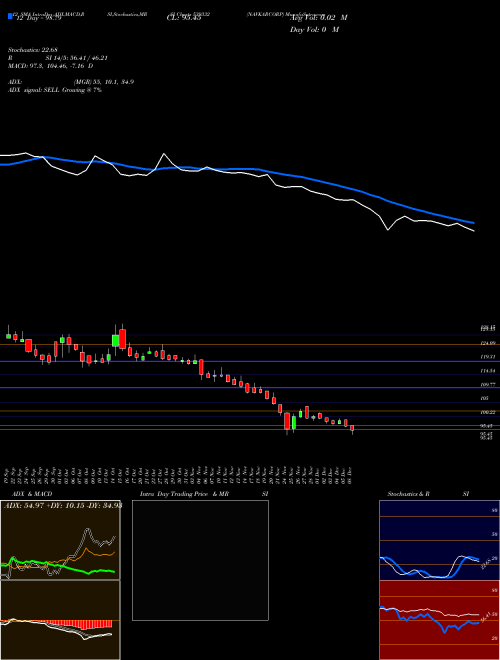The width and height of the screenshot is (500, 660).
Task: Click the 'SI 14/3: 36.41 / 46.21' value
Action: click(76, 58)
